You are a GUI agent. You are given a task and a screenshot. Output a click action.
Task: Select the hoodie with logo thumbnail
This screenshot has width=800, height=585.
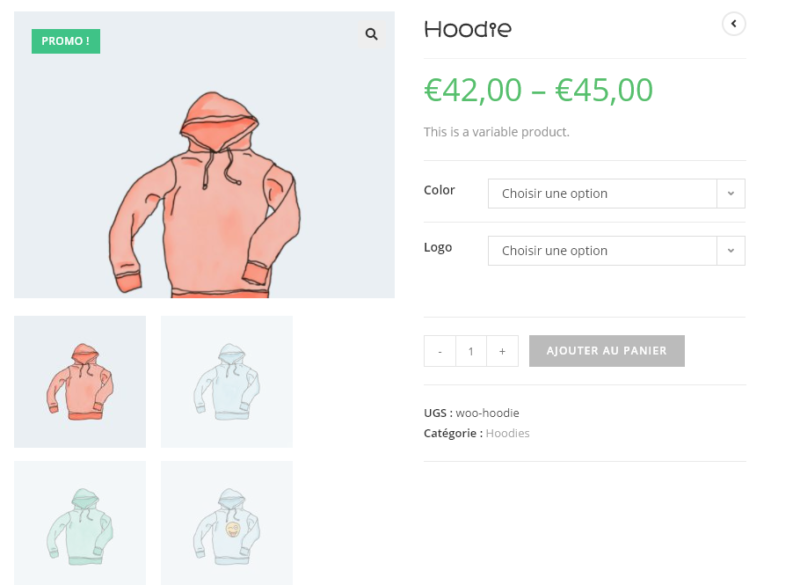click(x=227, y=523)
